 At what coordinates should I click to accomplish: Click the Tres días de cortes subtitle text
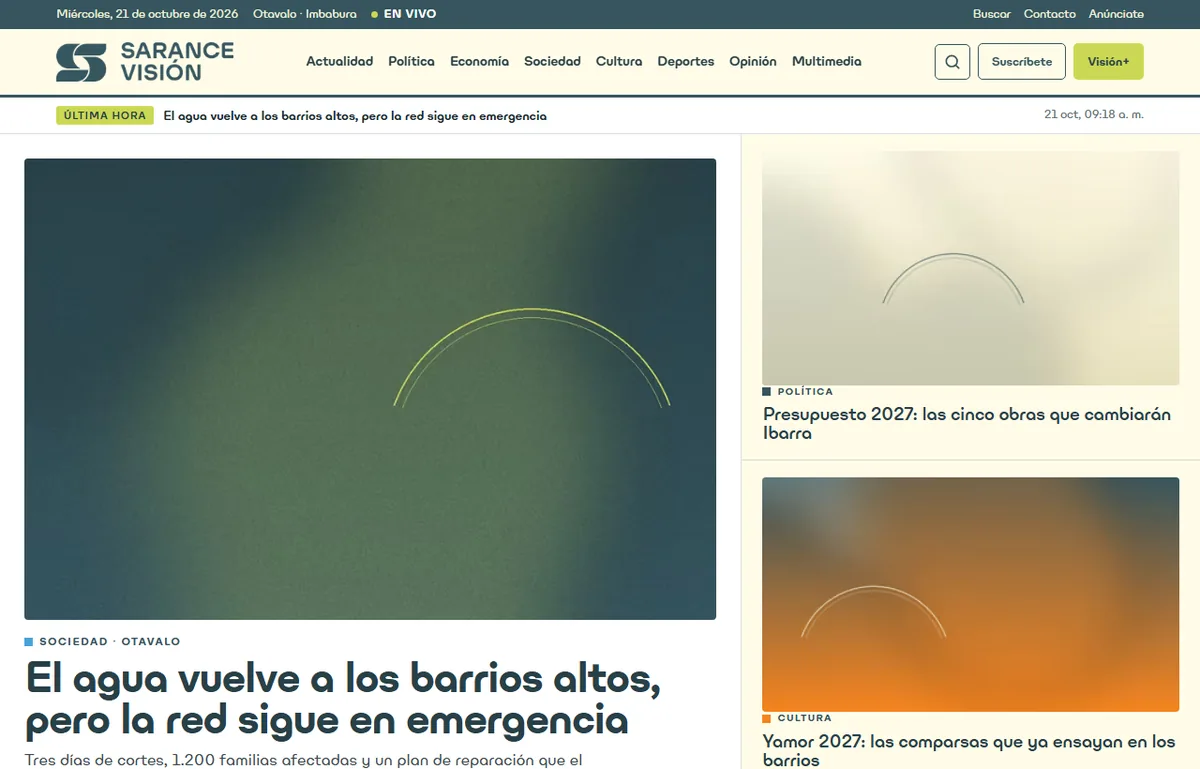[303, 760]
